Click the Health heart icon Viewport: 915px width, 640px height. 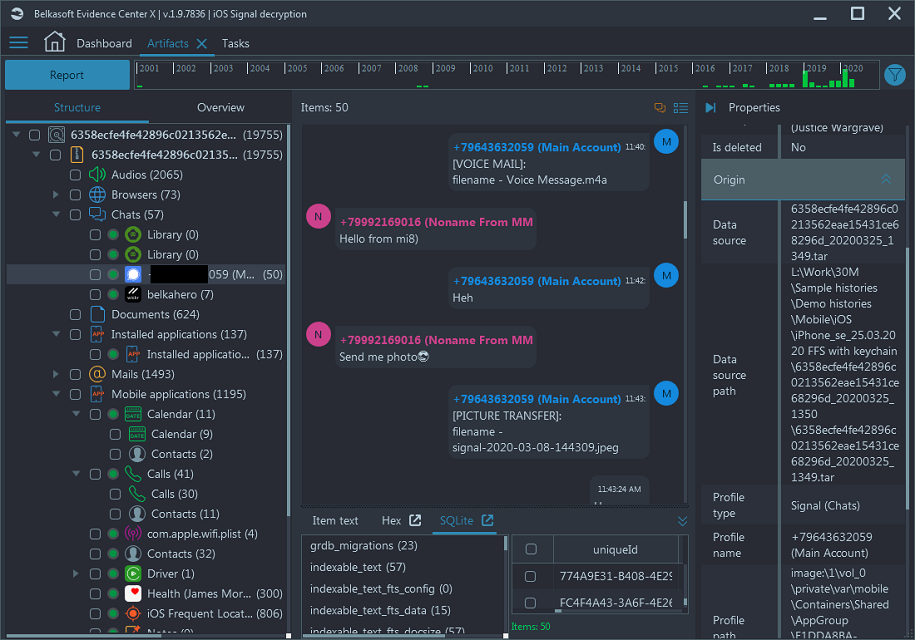pos(133,593)
